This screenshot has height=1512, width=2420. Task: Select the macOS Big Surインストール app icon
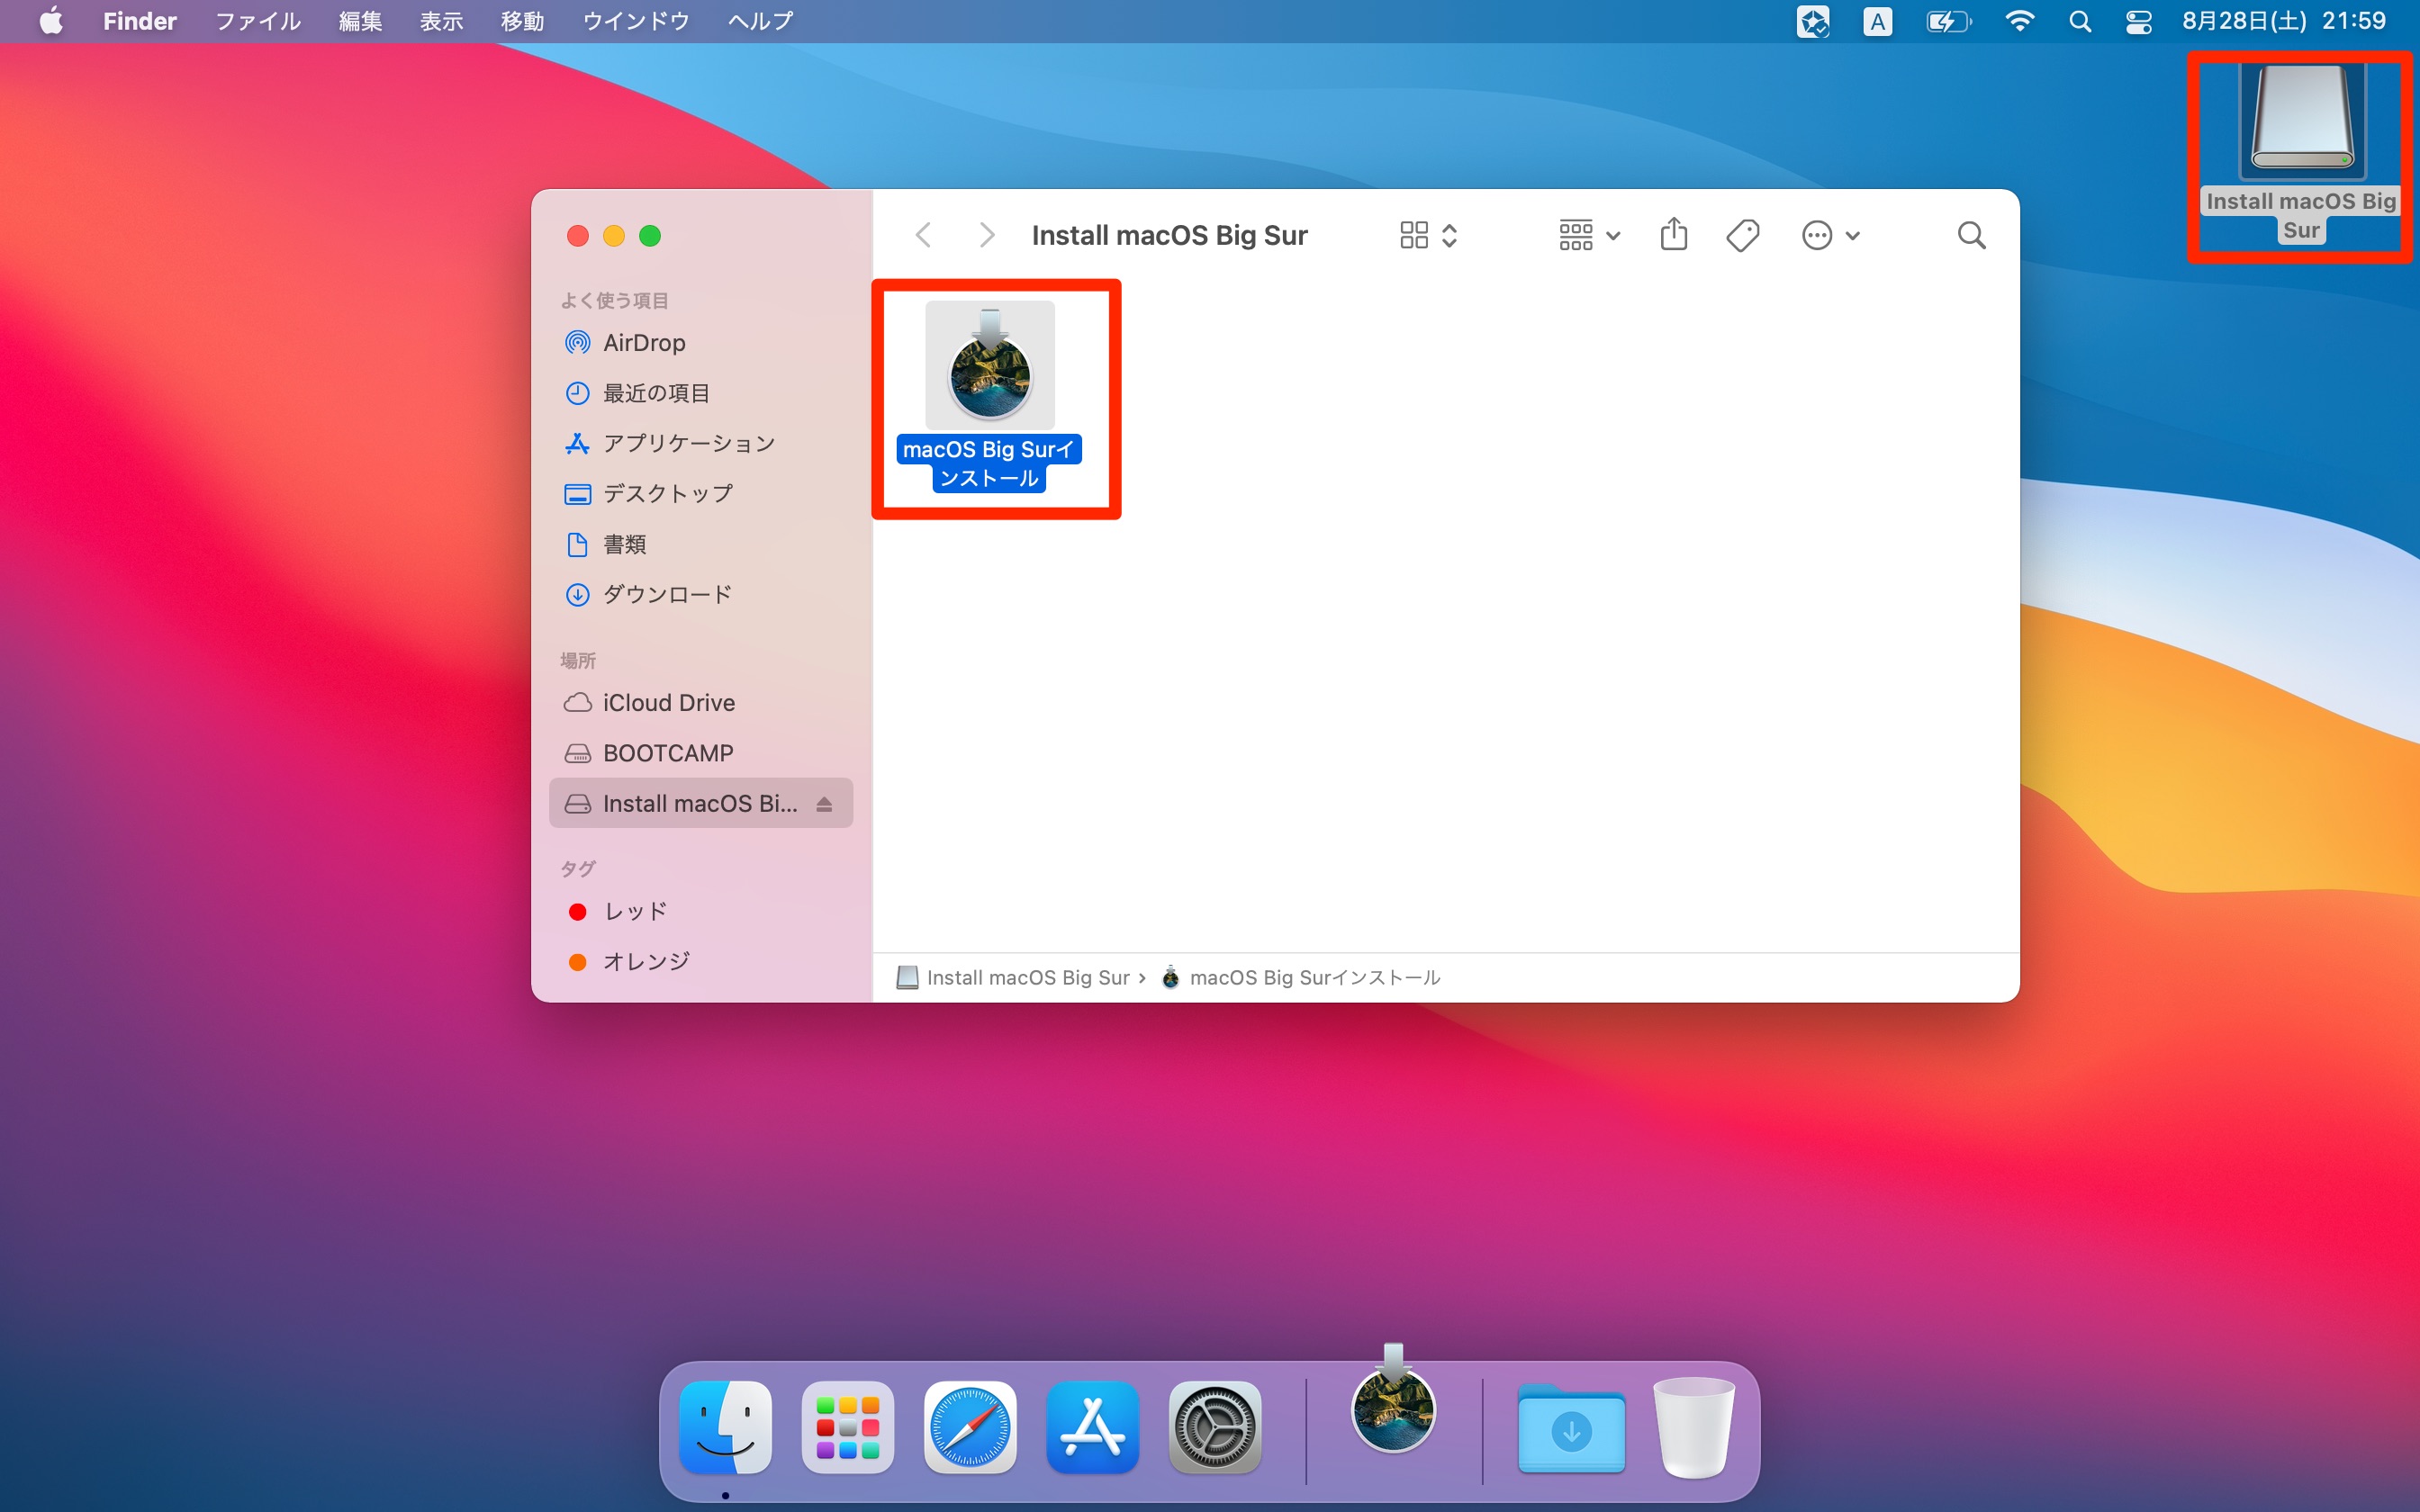coord(989,365)
